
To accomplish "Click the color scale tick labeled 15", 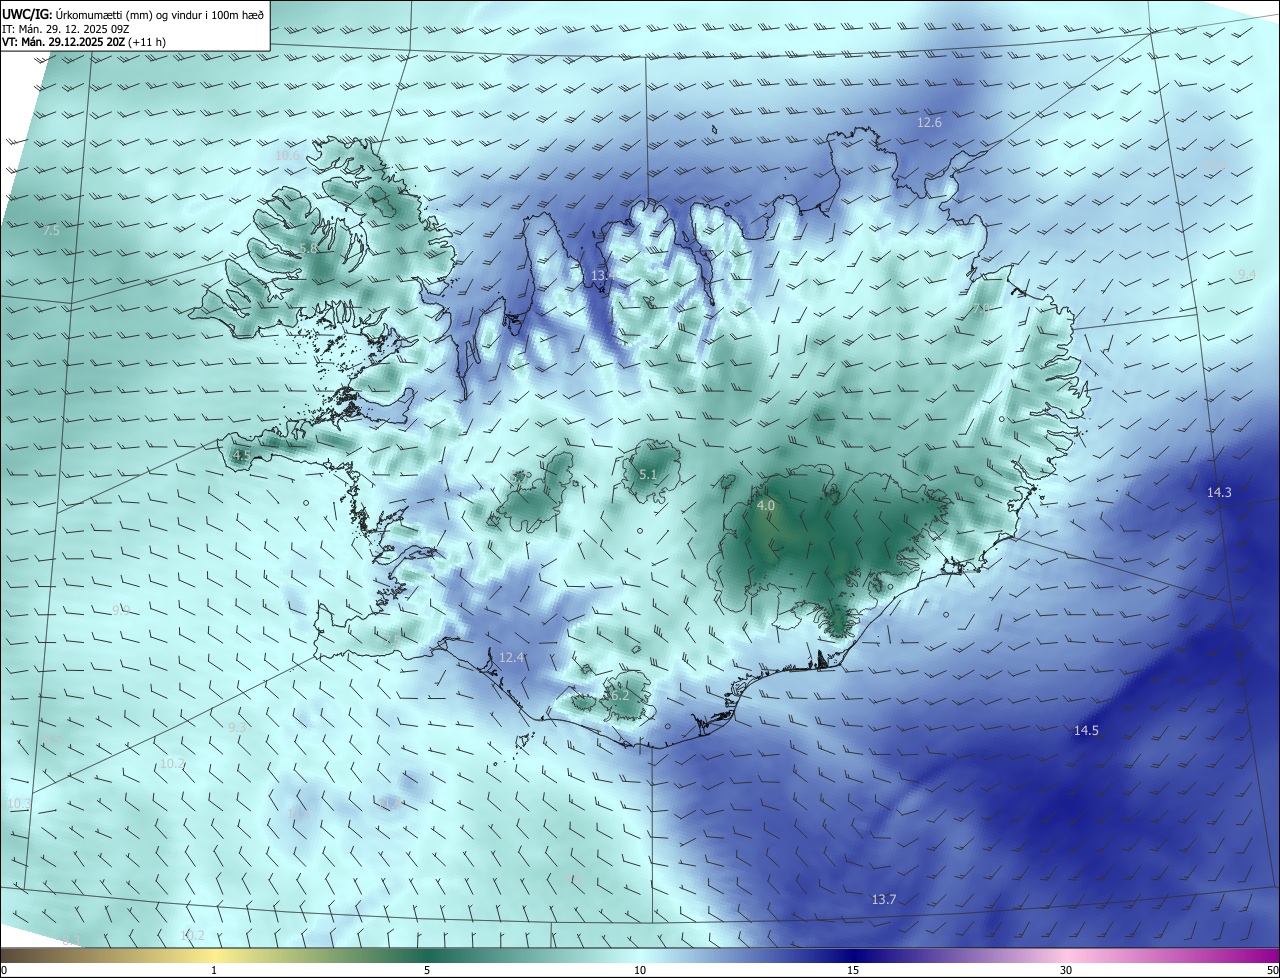I will [853, 970].
